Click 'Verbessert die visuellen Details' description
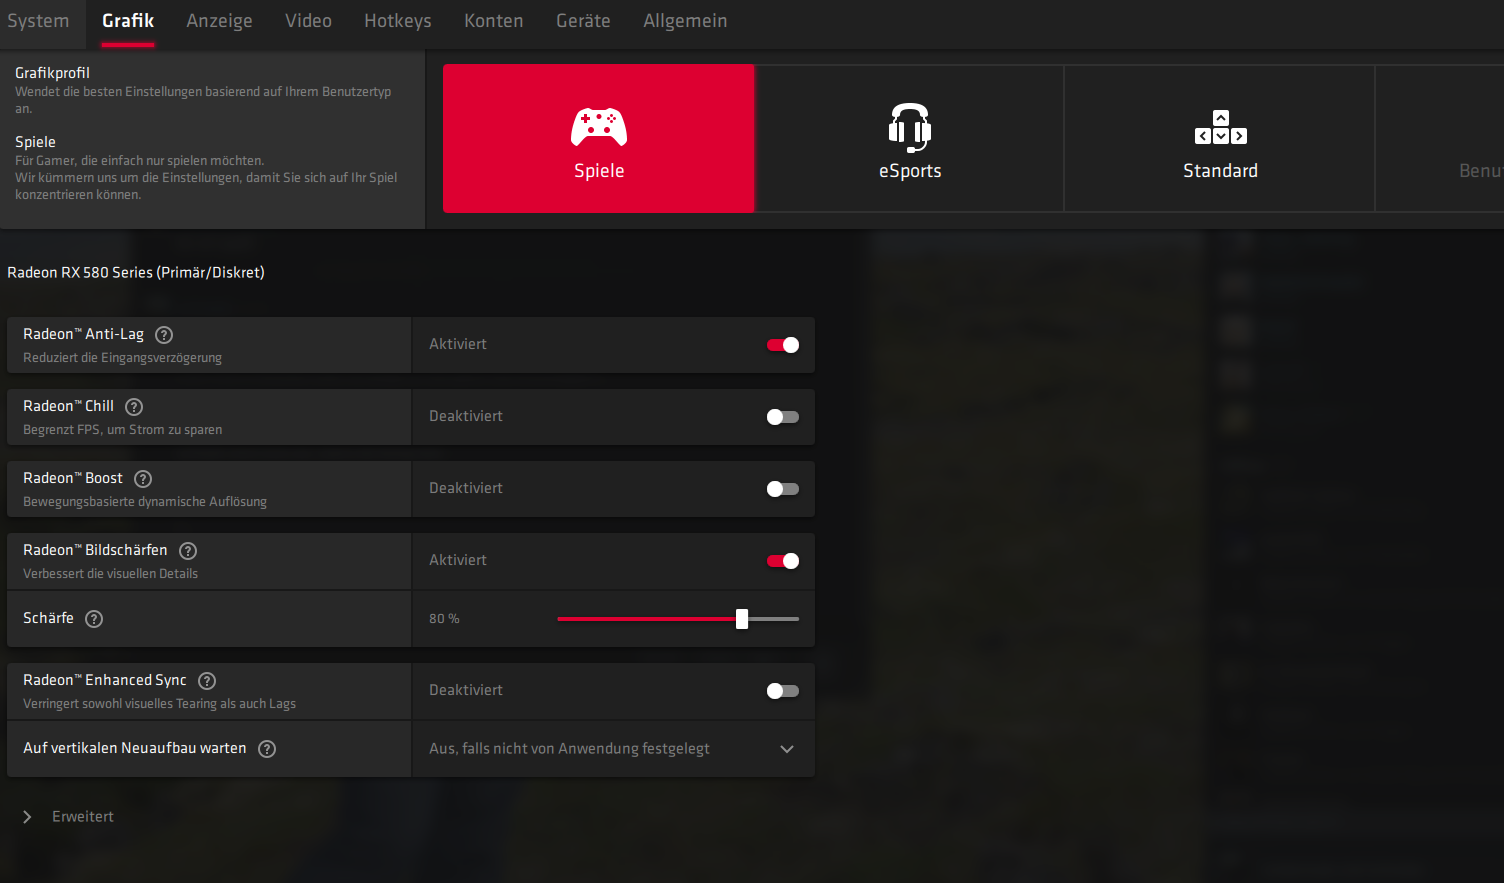1504x883 pixels. point(110,574)
